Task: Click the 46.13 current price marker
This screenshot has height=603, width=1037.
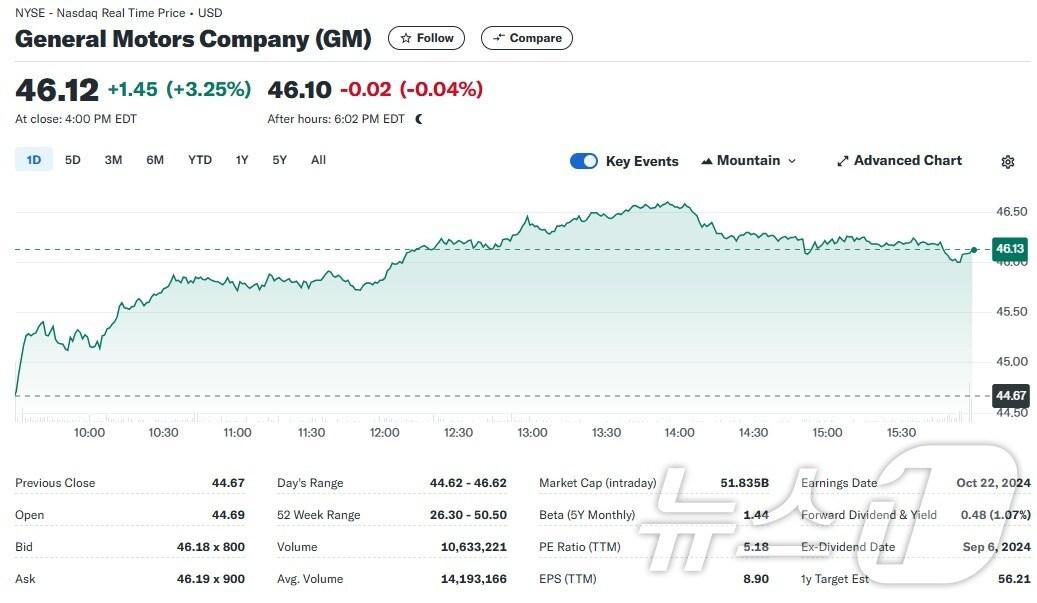Action: (1010, 249)
